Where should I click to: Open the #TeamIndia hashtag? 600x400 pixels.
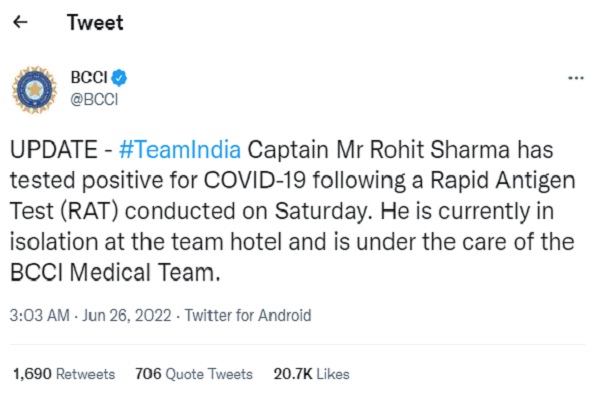tap(179, 152)
